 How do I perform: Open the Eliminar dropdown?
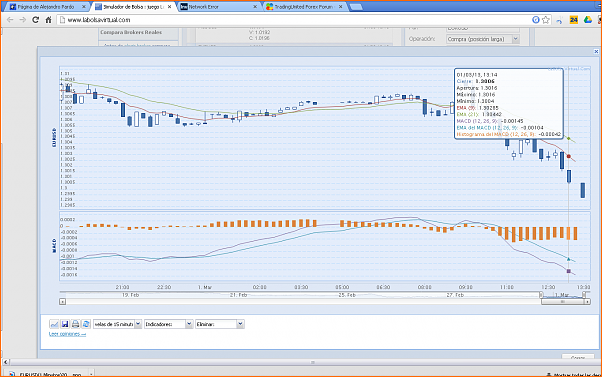[x=220, y=324]
